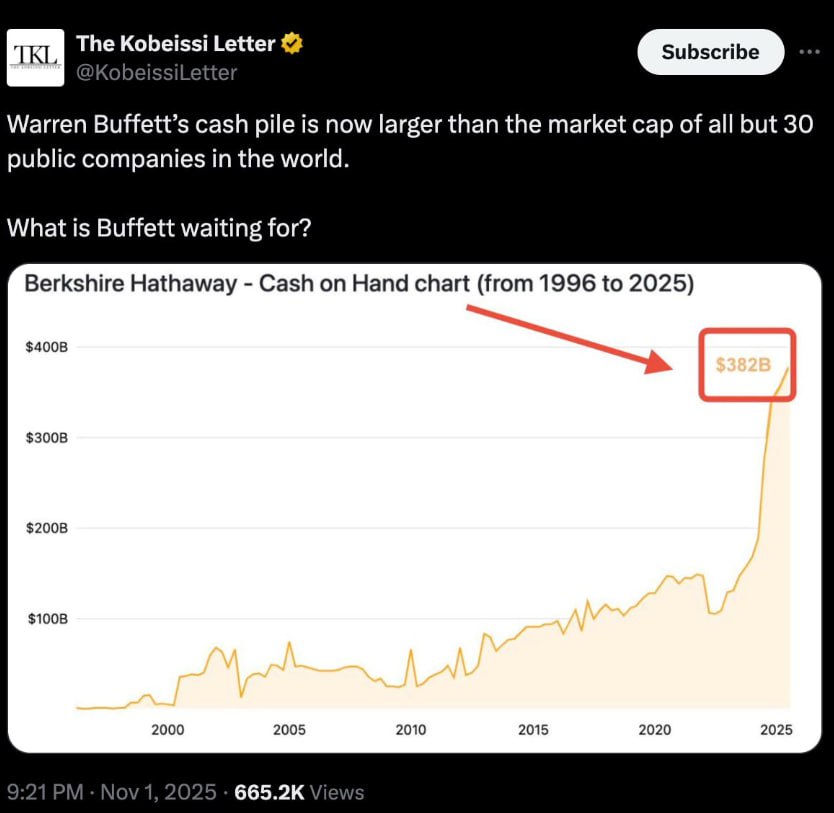
Task: Click the 2020 year axis label
Action: [x=655, y=730]
